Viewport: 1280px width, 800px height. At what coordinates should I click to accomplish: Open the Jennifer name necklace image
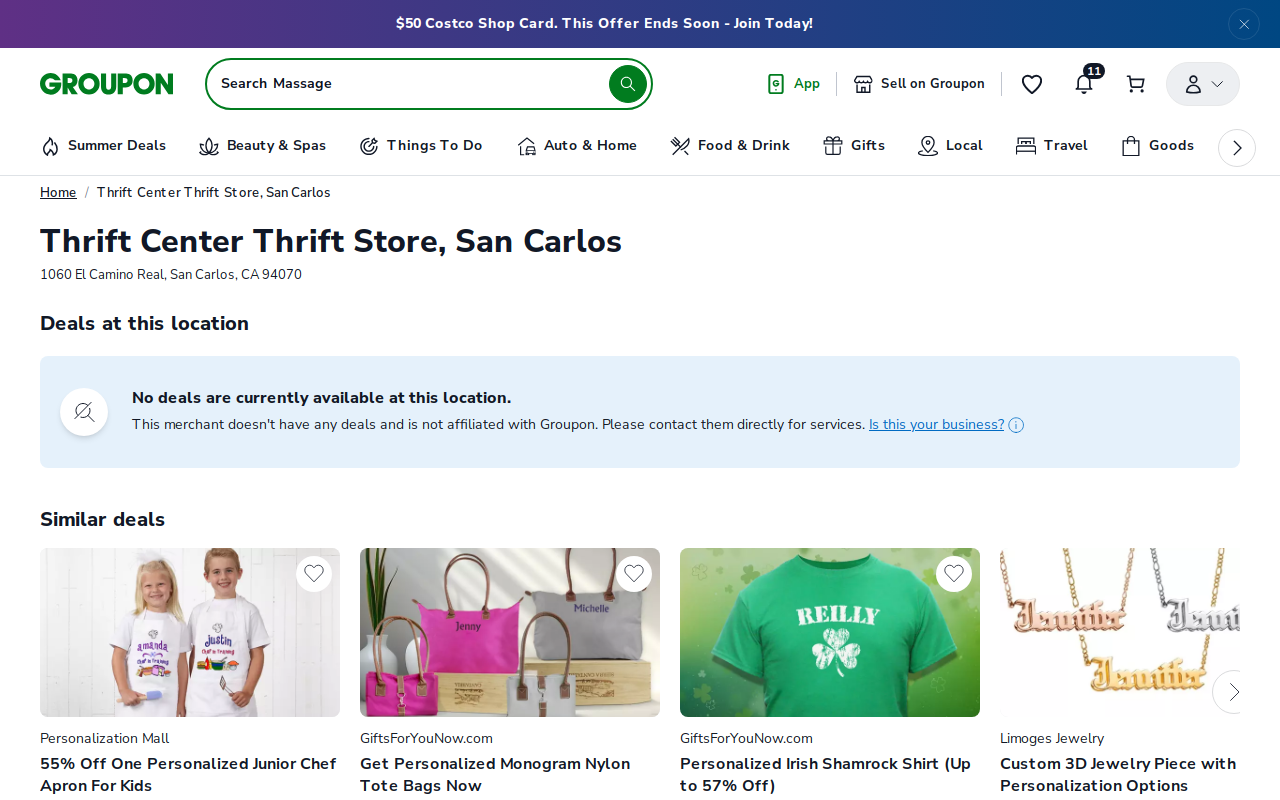(x=1120, y=632)
